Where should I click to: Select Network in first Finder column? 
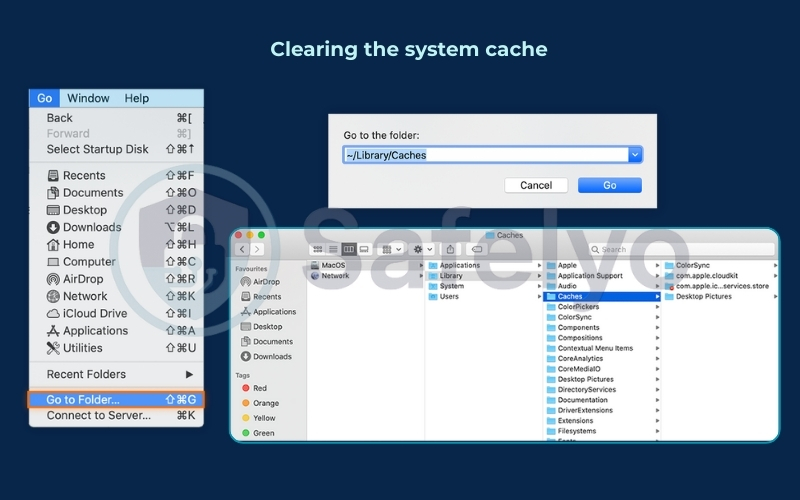click(366, 276)
